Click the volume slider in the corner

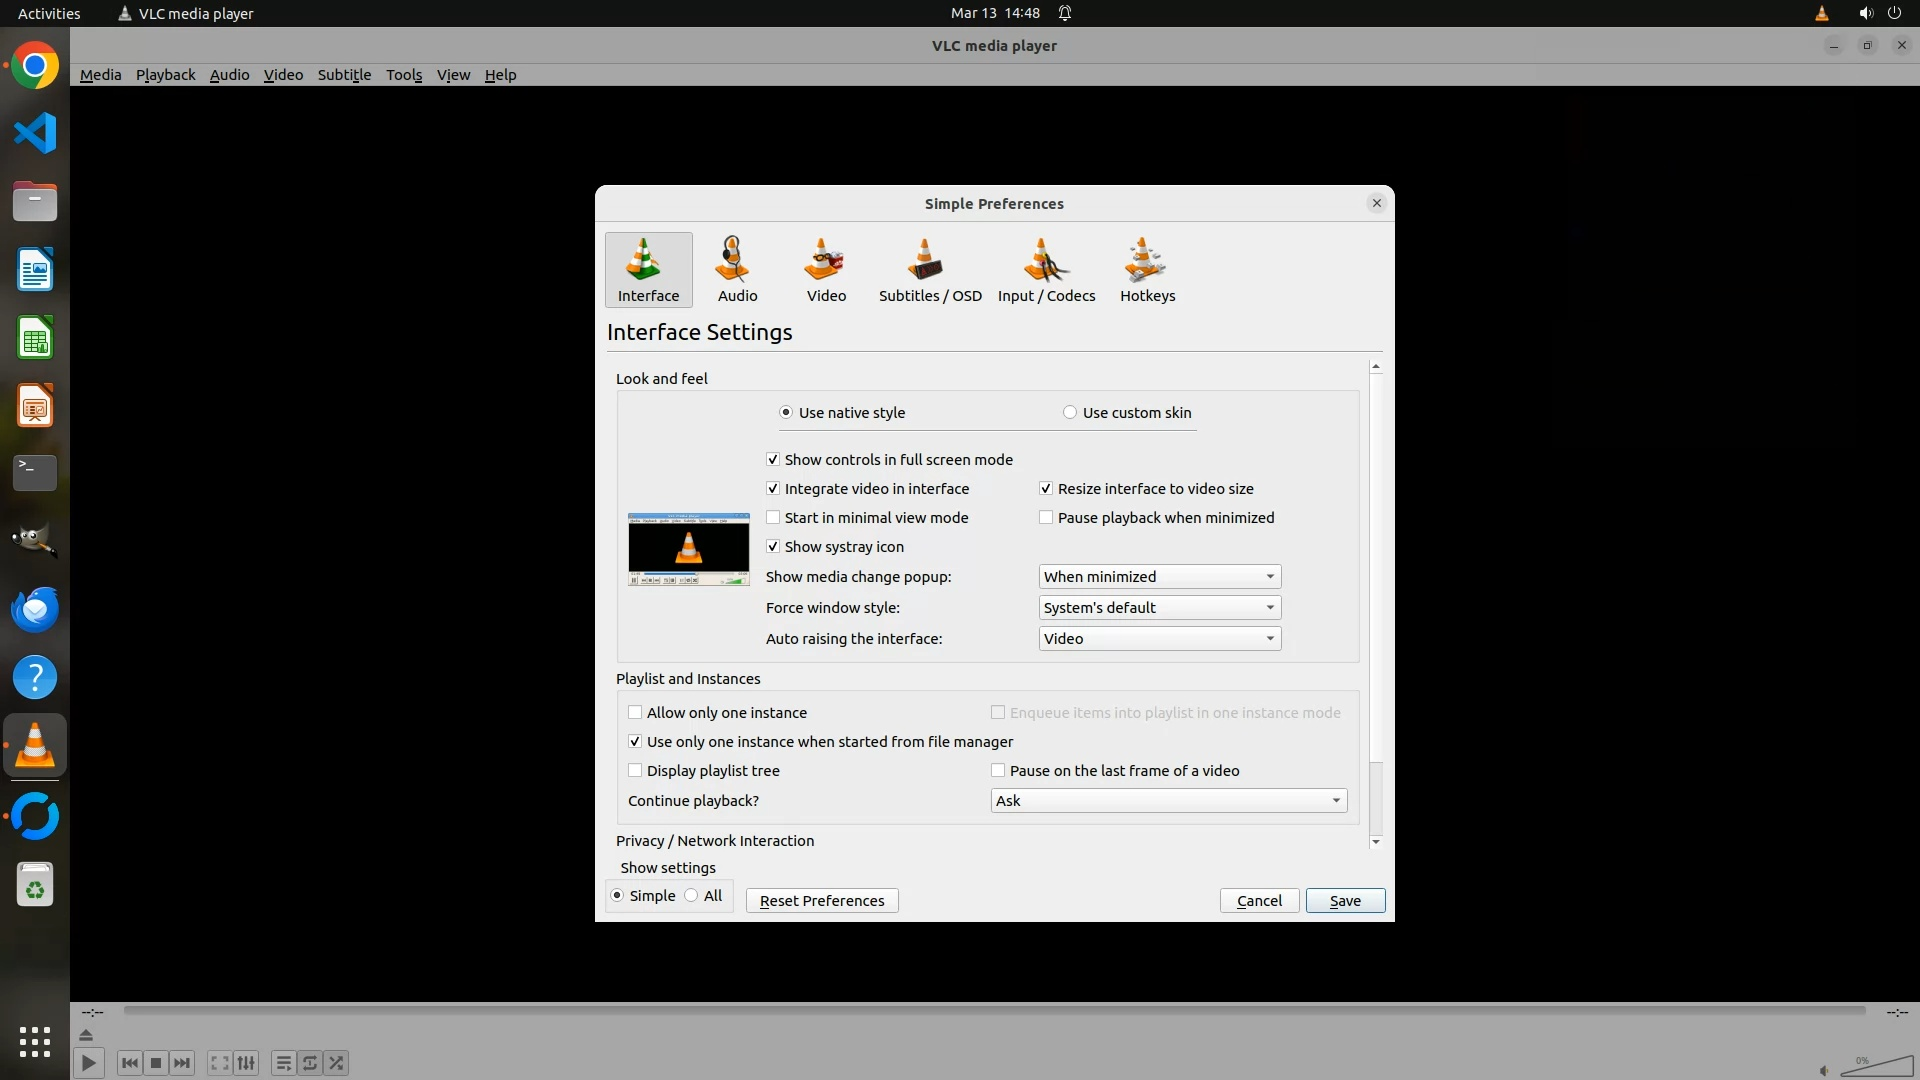click(x=1876, y=1068)
